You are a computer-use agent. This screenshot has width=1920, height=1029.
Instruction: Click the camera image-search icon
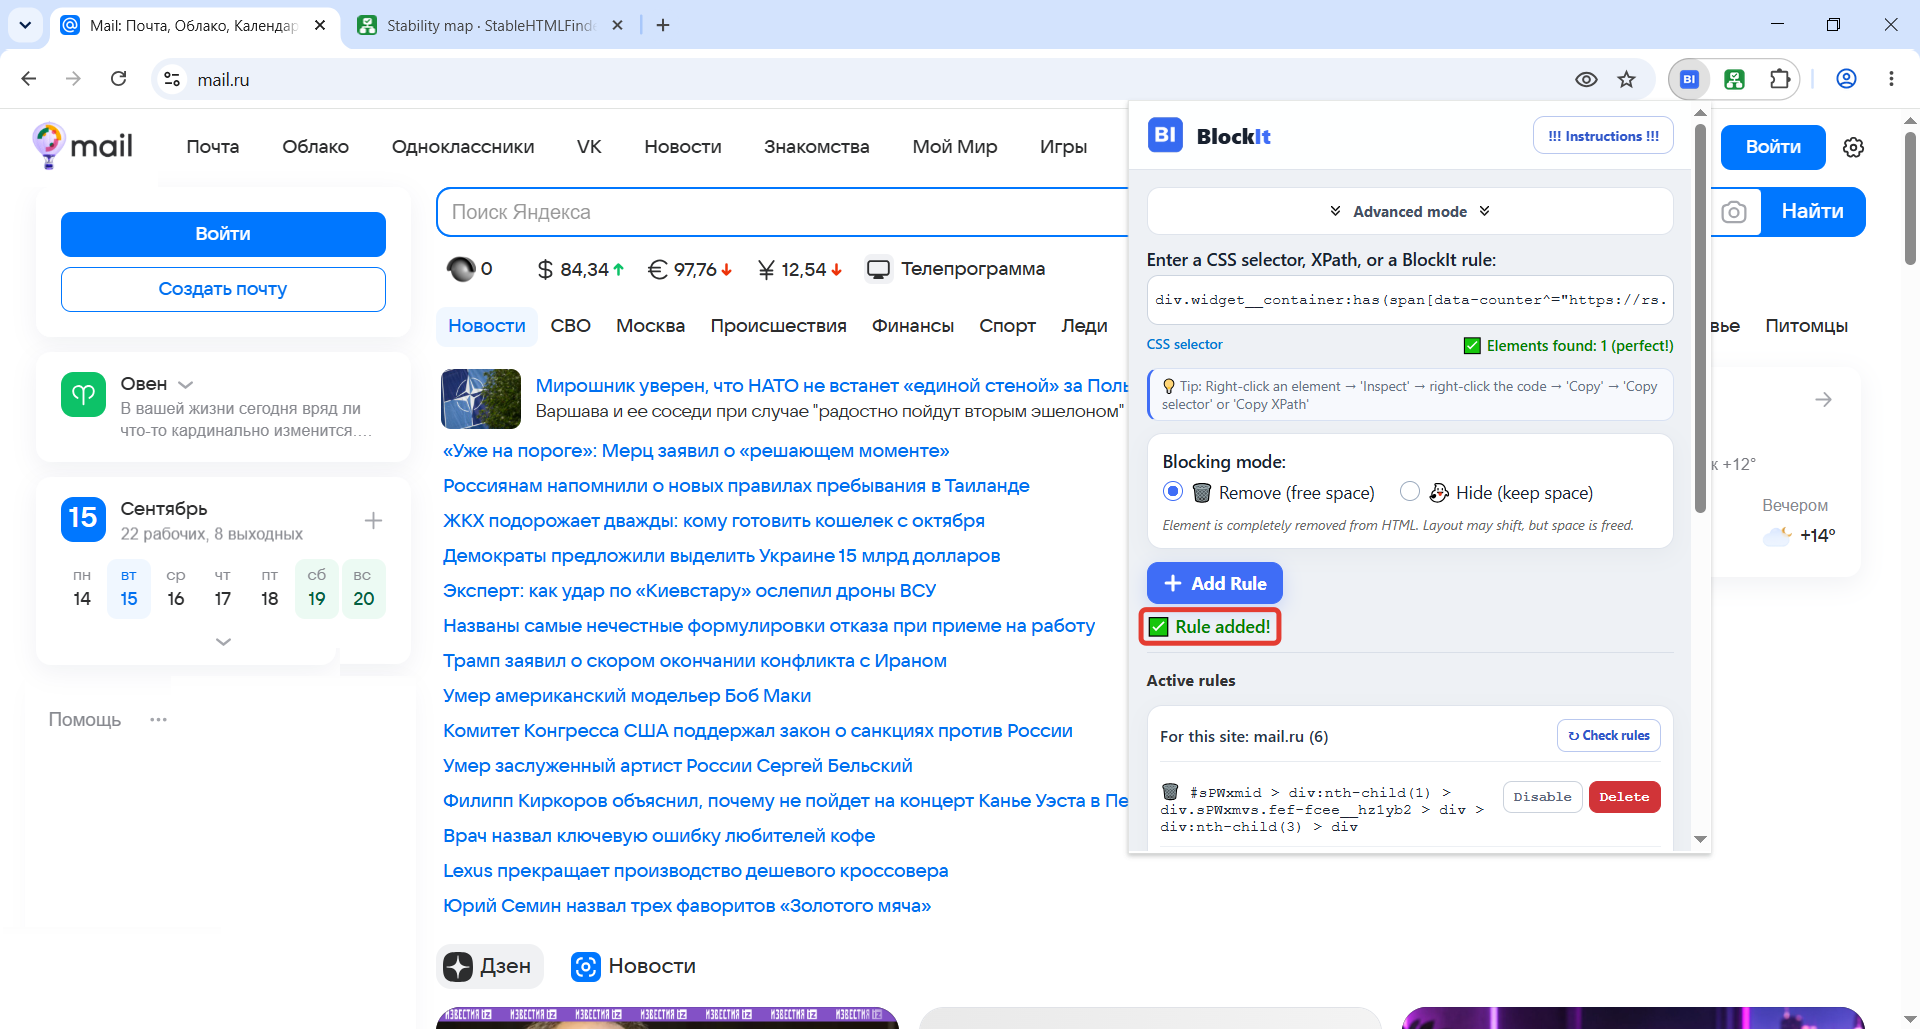(x=1734, y=212)
